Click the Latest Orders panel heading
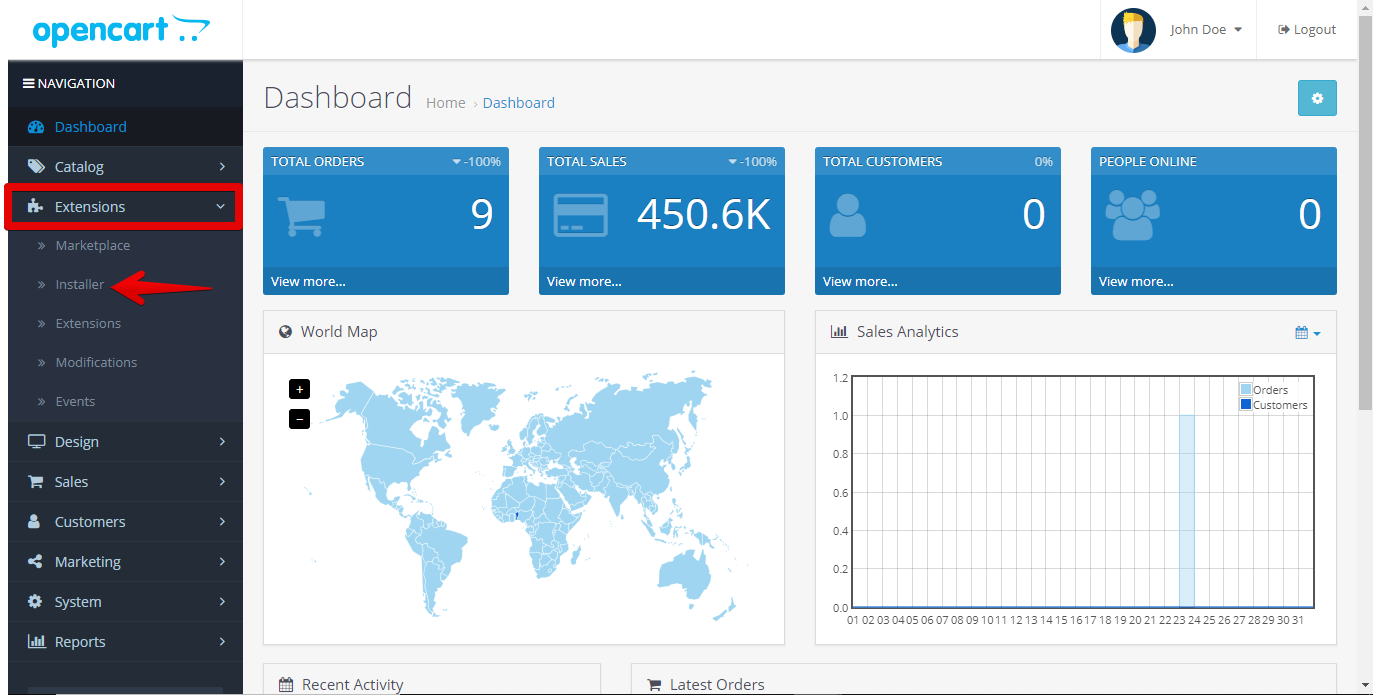Screen dimensions: 1373x695 coord(984,684)
